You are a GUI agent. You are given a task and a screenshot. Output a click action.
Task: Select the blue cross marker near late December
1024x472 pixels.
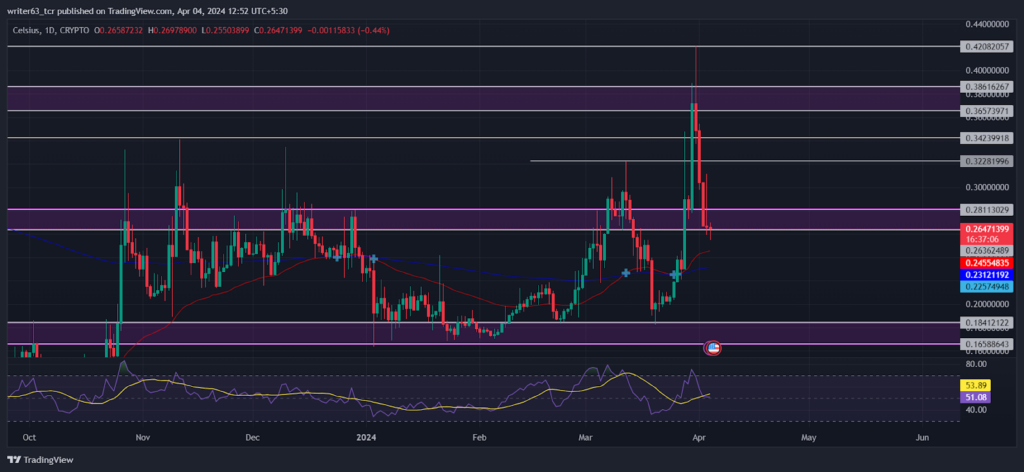tap(337, 257)
